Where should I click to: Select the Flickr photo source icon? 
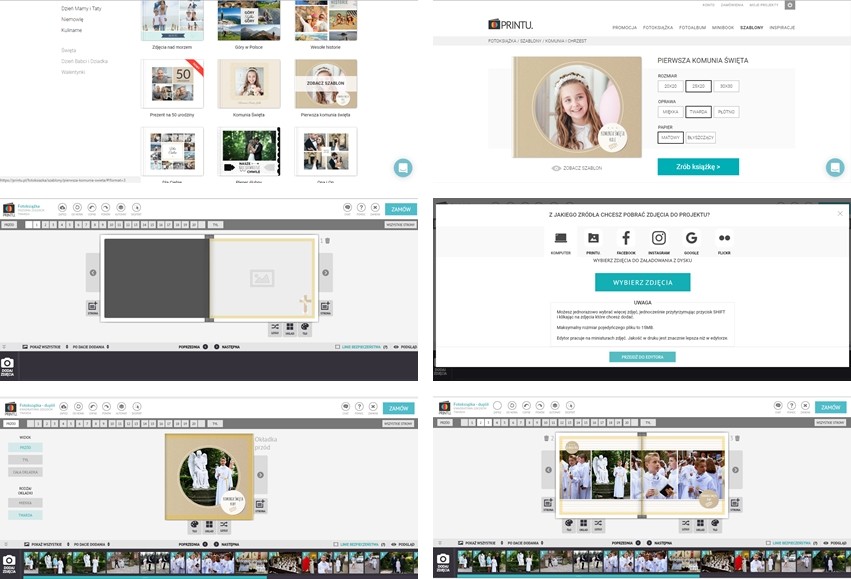click(x=724, y=238)
